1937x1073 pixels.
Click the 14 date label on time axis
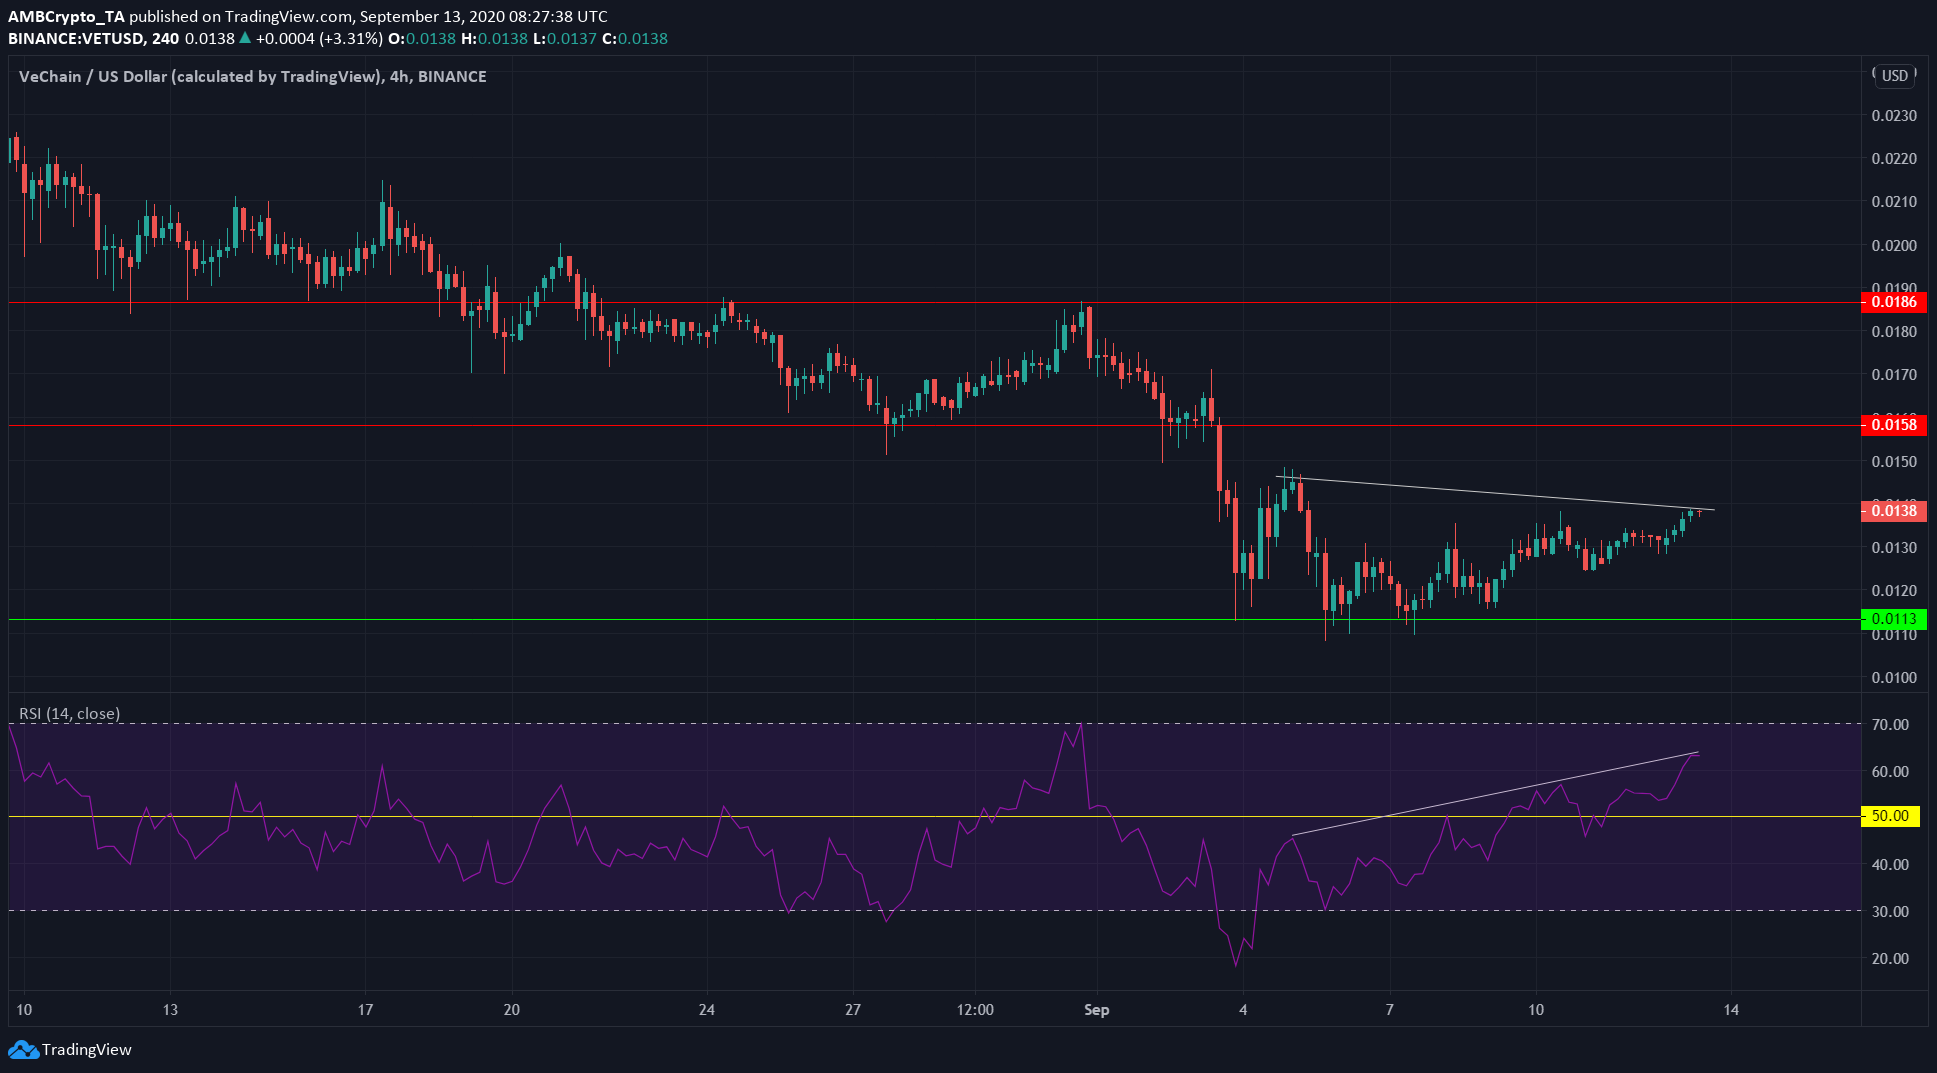1731,1010
